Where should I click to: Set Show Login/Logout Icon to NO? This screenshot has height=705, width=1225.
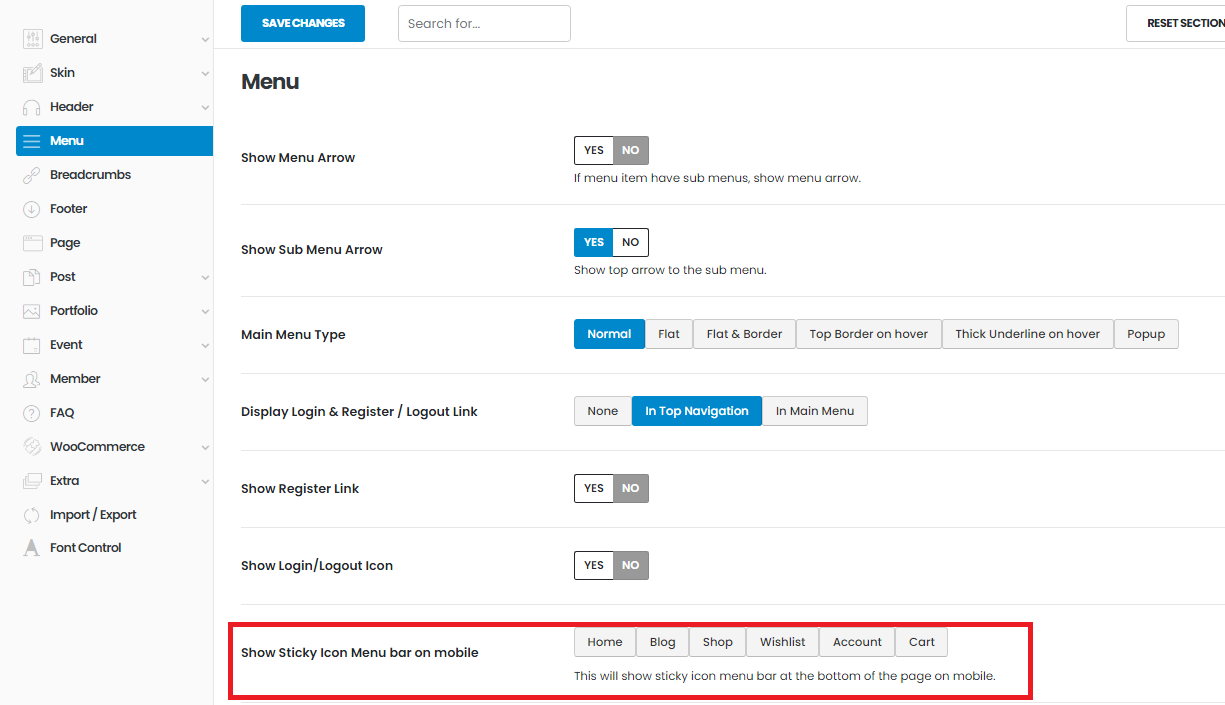631,565
